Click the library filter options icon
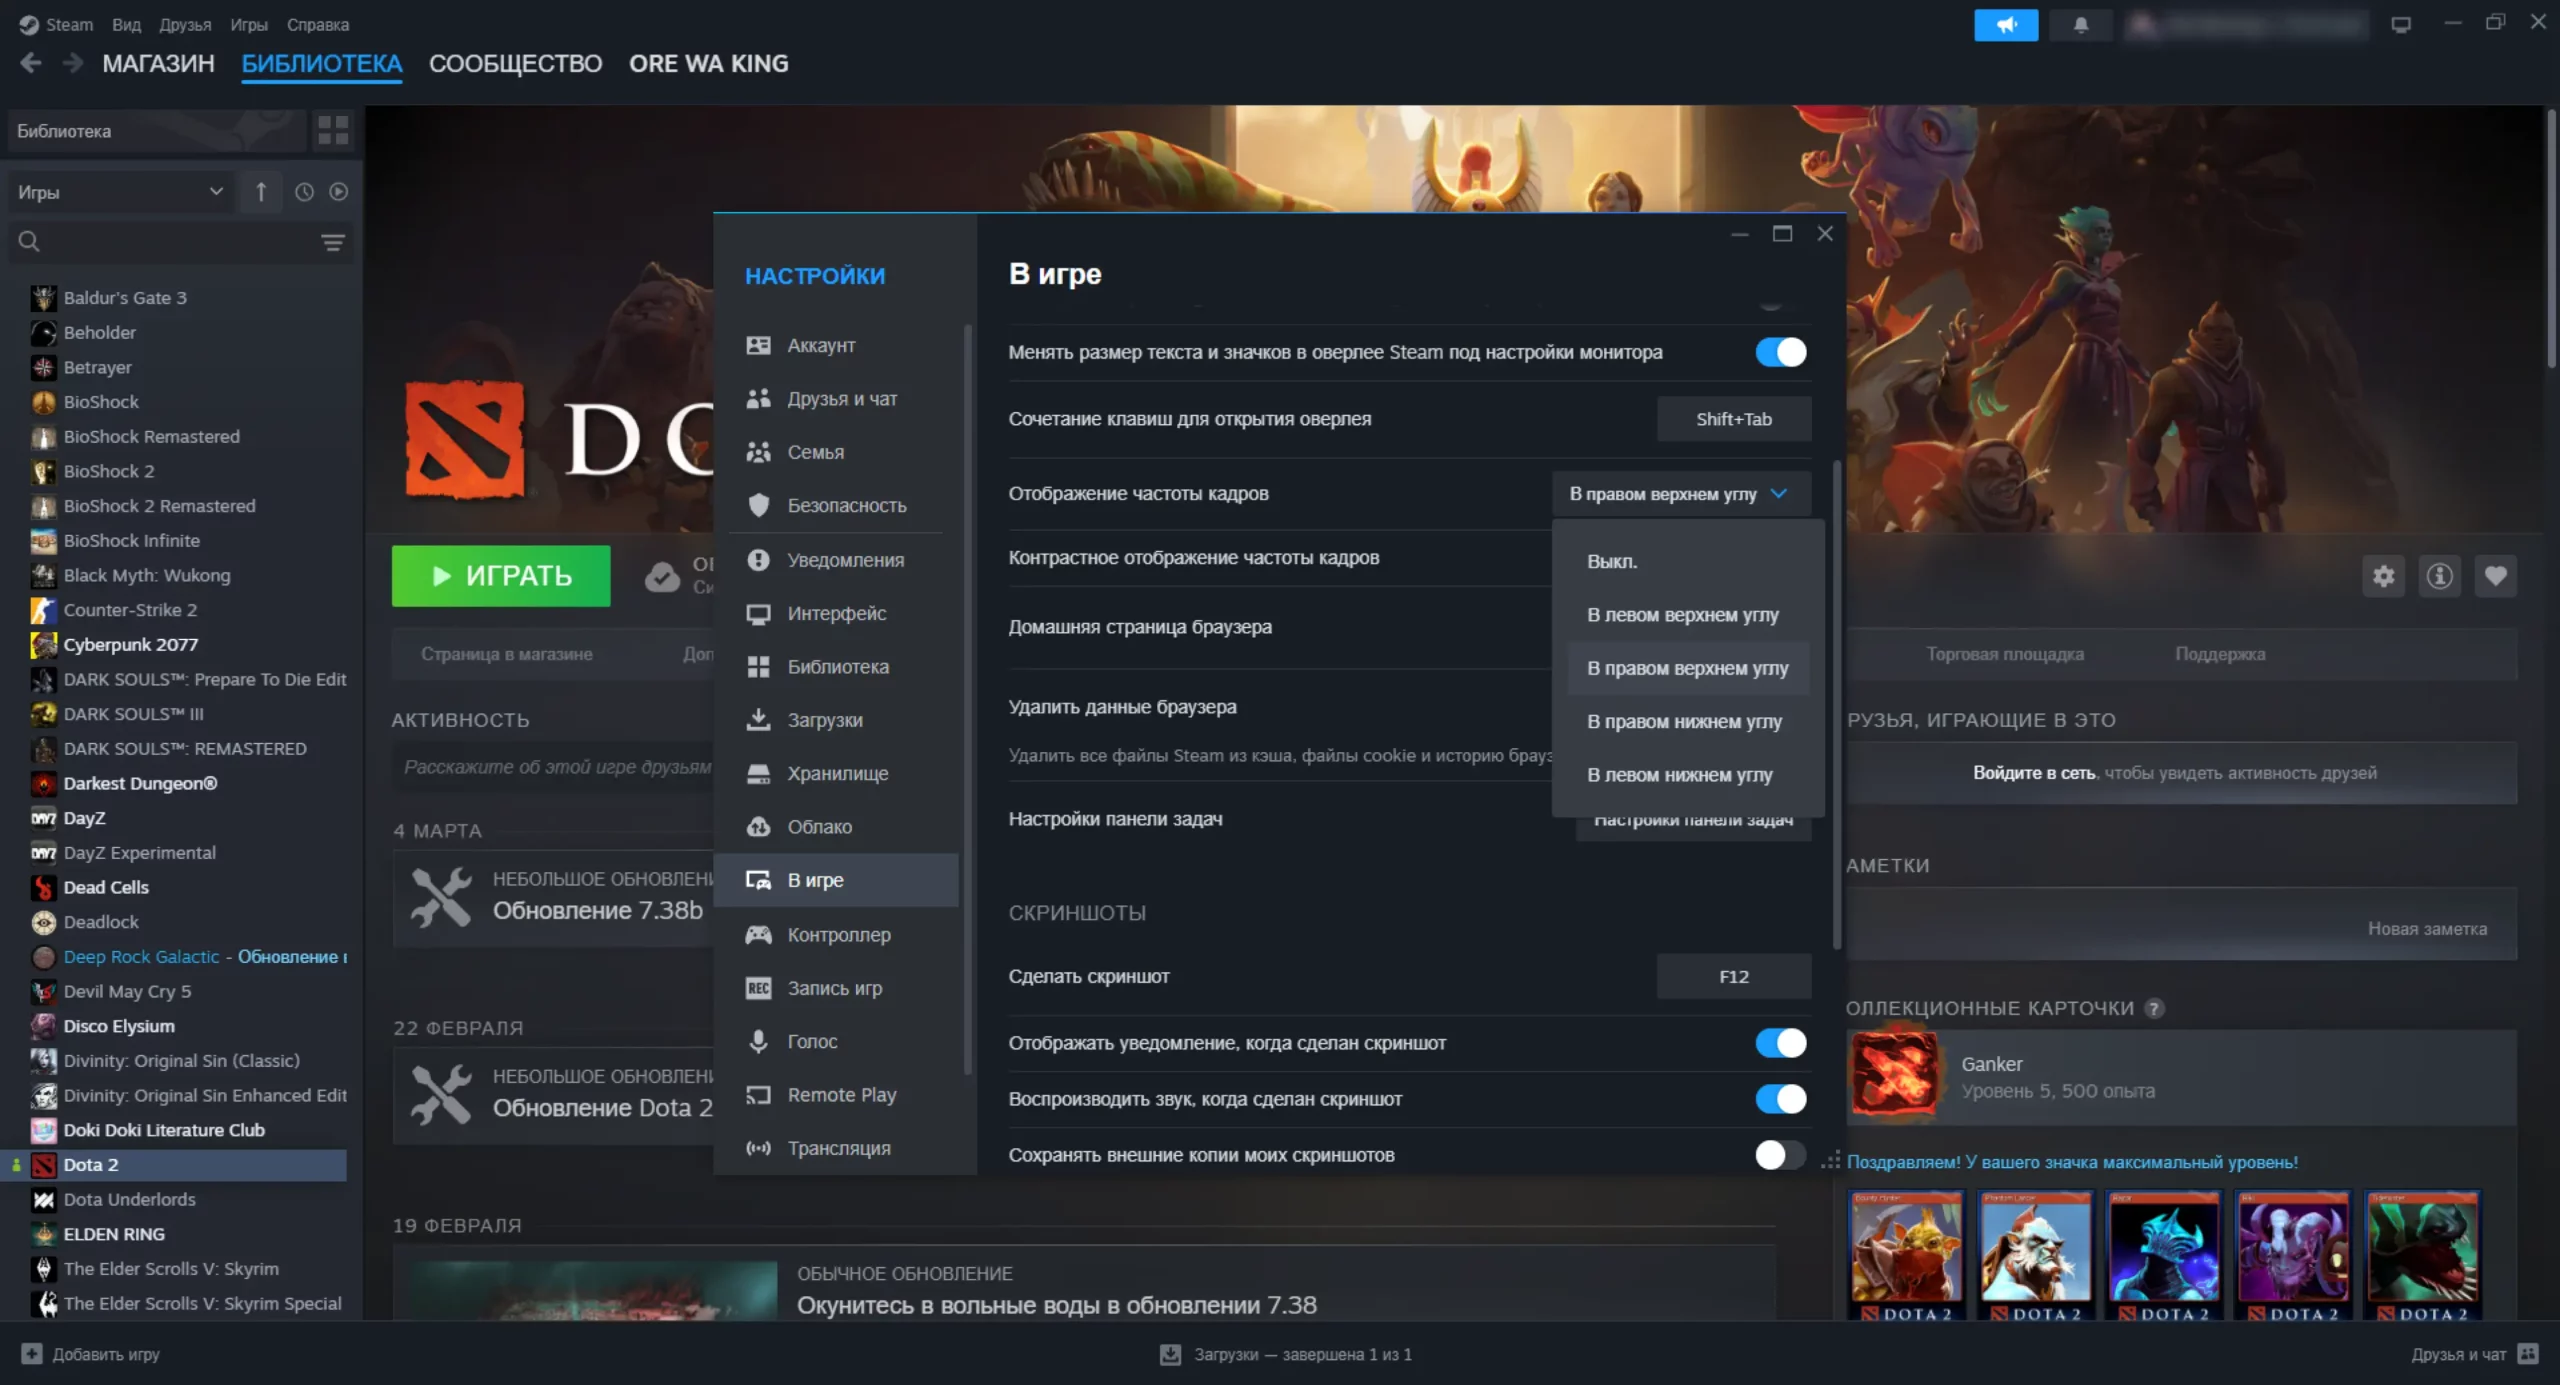 (x=333, y=242)
